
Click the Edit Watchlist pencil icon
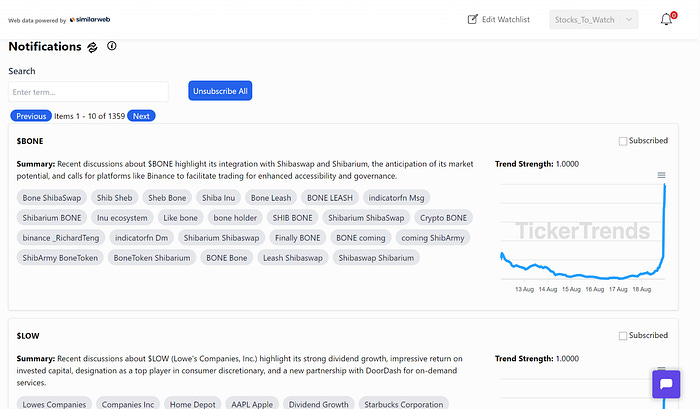tap(472, 19)
